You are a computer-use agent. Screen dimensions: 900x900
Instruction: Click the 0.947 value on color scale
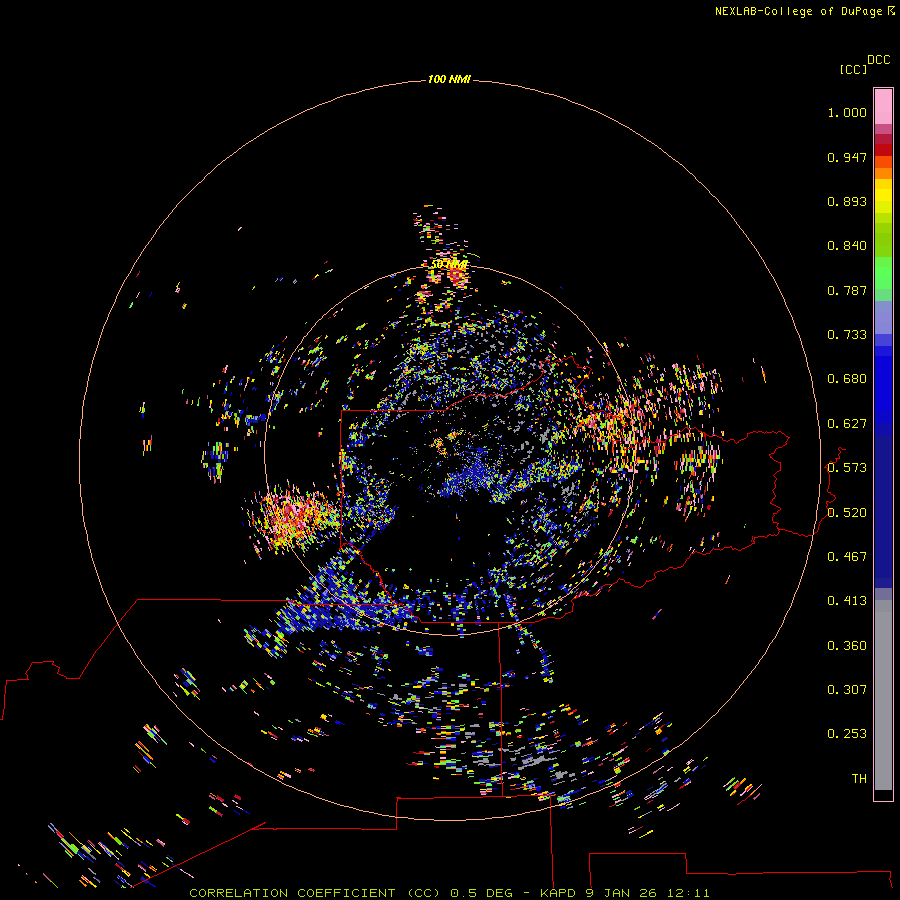click(x=847, y=157)
